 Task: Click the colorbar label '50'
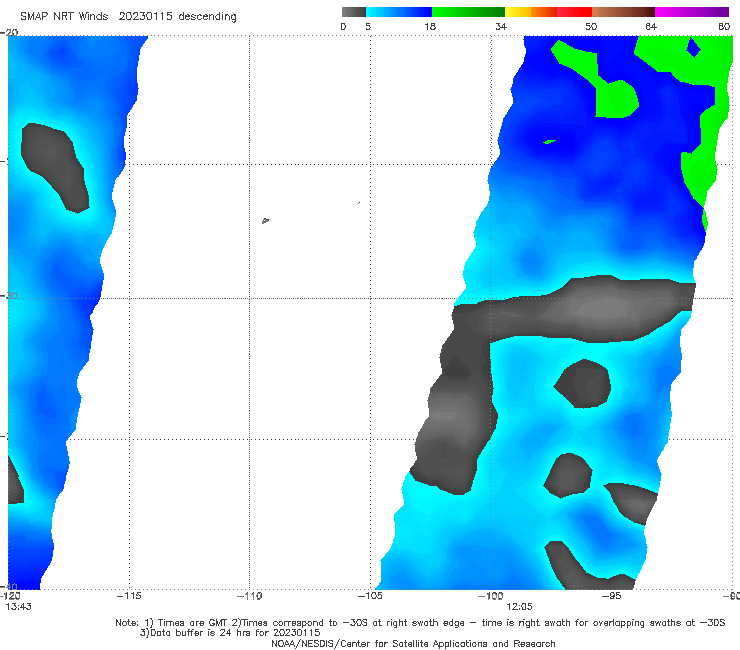click(x=591, y=26)
